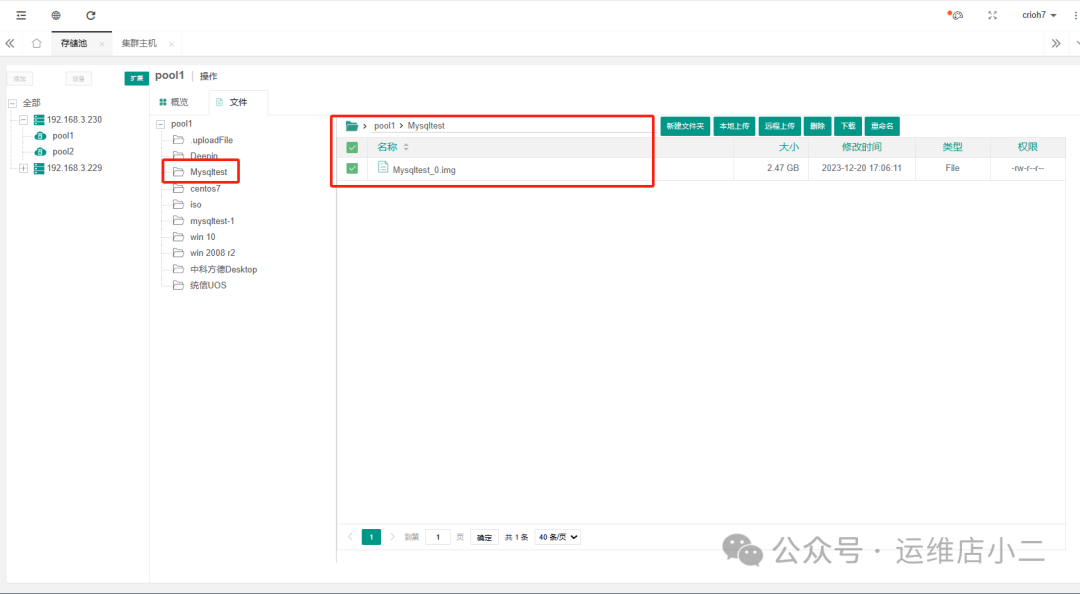Open the 操作 menu next to pool1
The width and height of the screenshot is (1080, 594).
(x=209, y=76)
